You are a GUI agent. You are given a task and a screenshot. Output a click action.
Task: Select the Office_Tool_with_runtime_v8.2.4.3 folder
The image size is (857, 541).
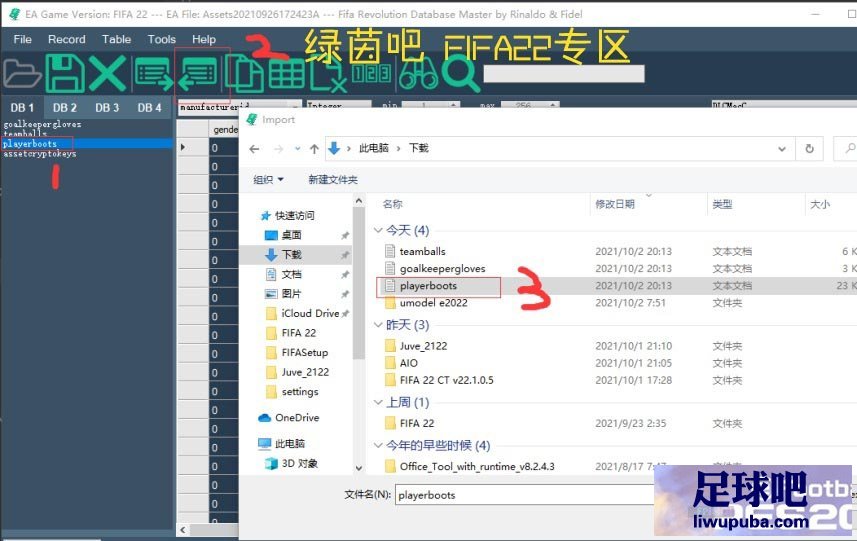pos(477,466)
